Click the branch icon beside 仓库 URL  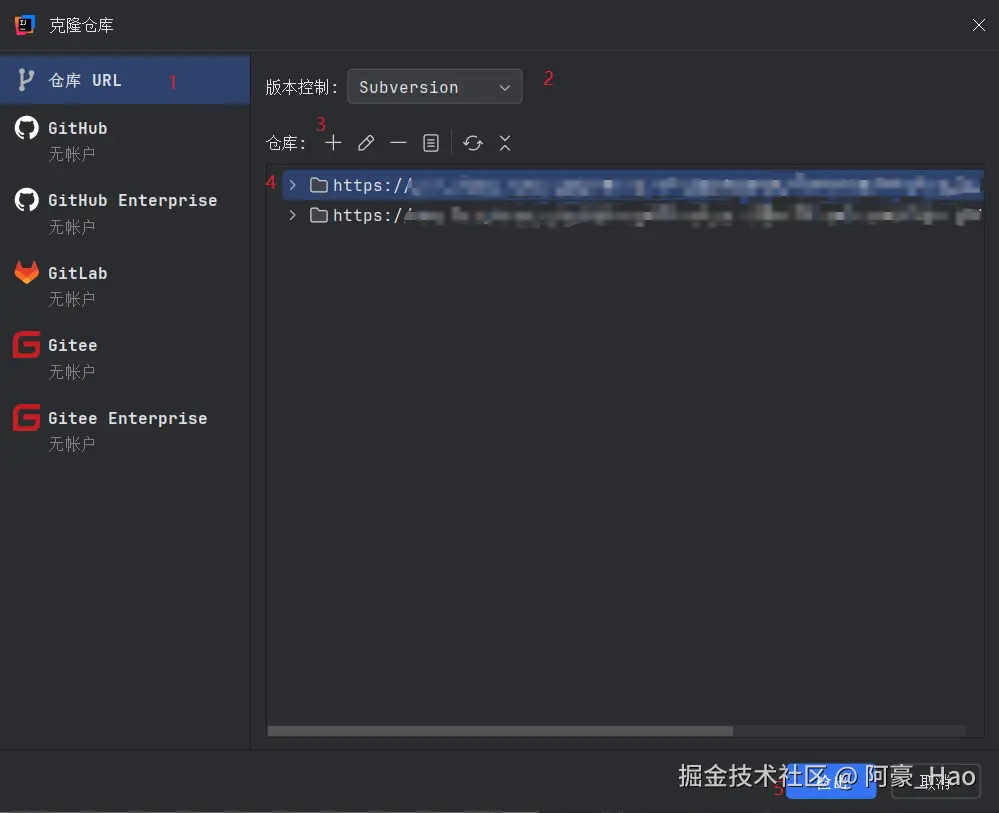[x=25, y=80]
